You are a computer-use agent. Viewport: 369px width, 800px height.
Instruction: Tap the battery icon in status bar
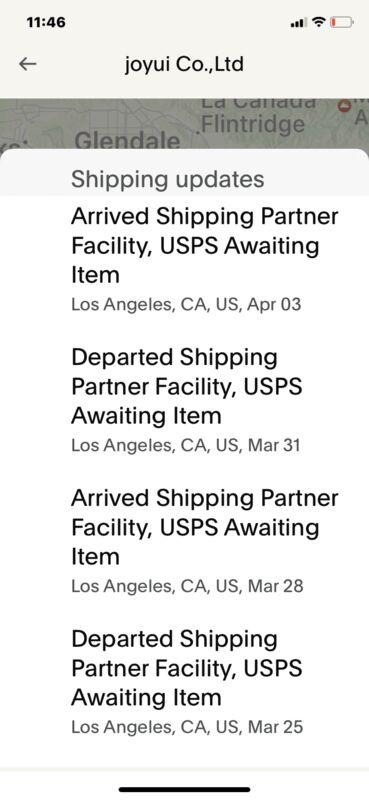(341, 22)
